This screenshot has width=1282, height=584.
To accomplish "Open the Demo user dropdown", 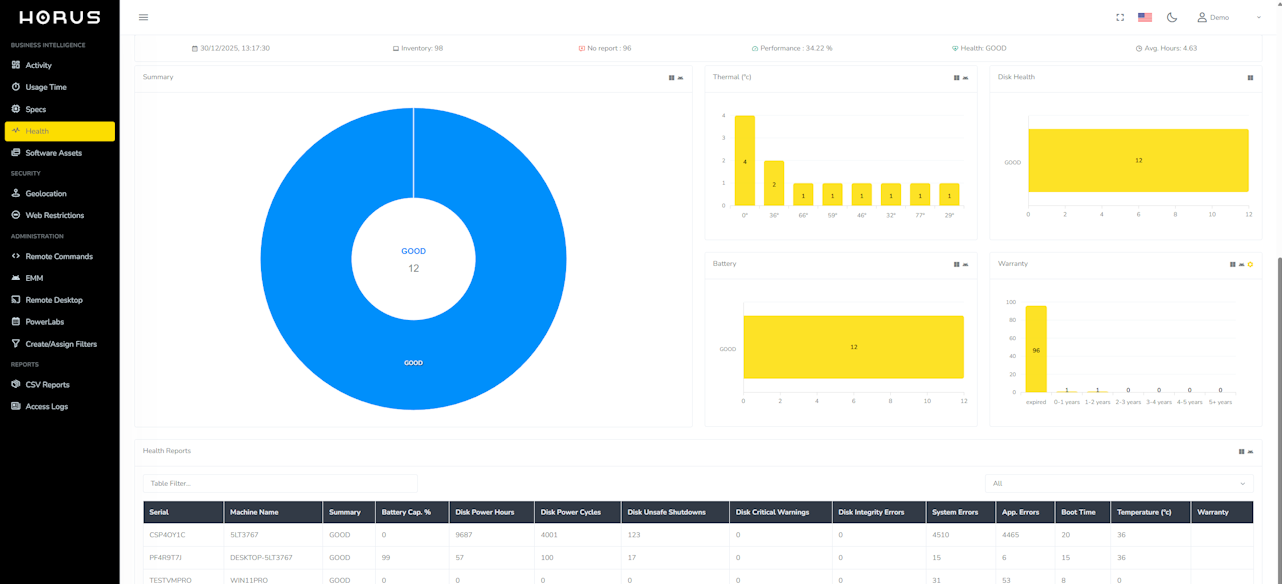I will [1229, 17].
